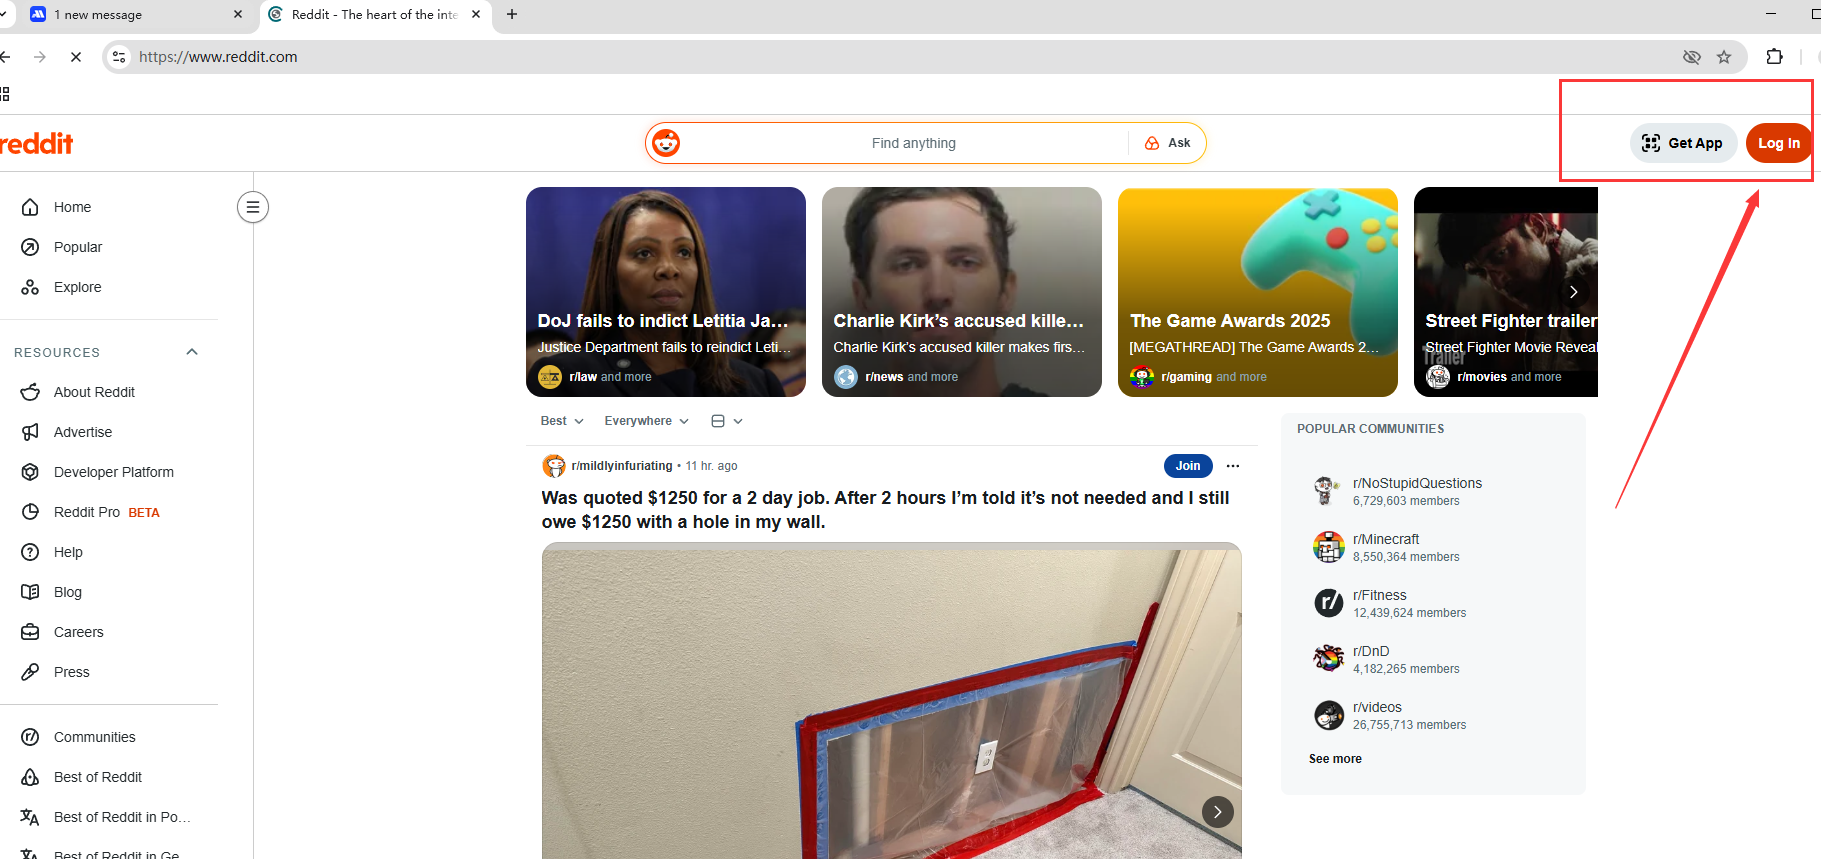
Task: Join the r/mildlyinfuriating community
Action: pyautogui.click(x=1187, y=466)
